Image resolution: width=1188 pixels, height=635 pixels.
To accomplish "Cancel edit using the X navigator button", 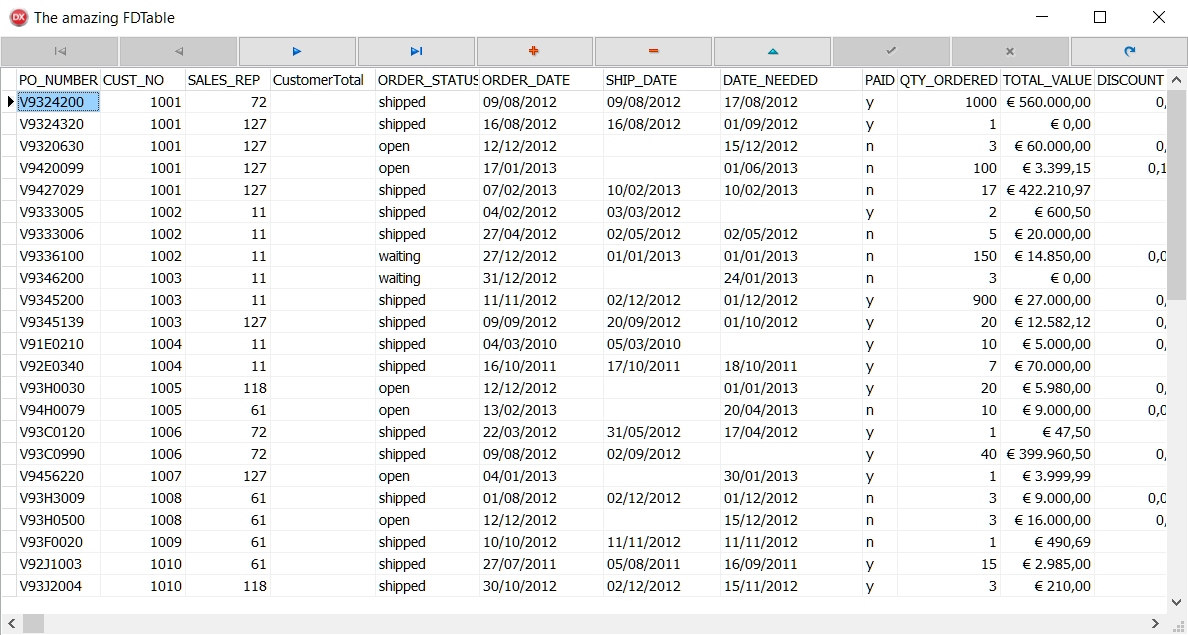I will (1010, 51).
